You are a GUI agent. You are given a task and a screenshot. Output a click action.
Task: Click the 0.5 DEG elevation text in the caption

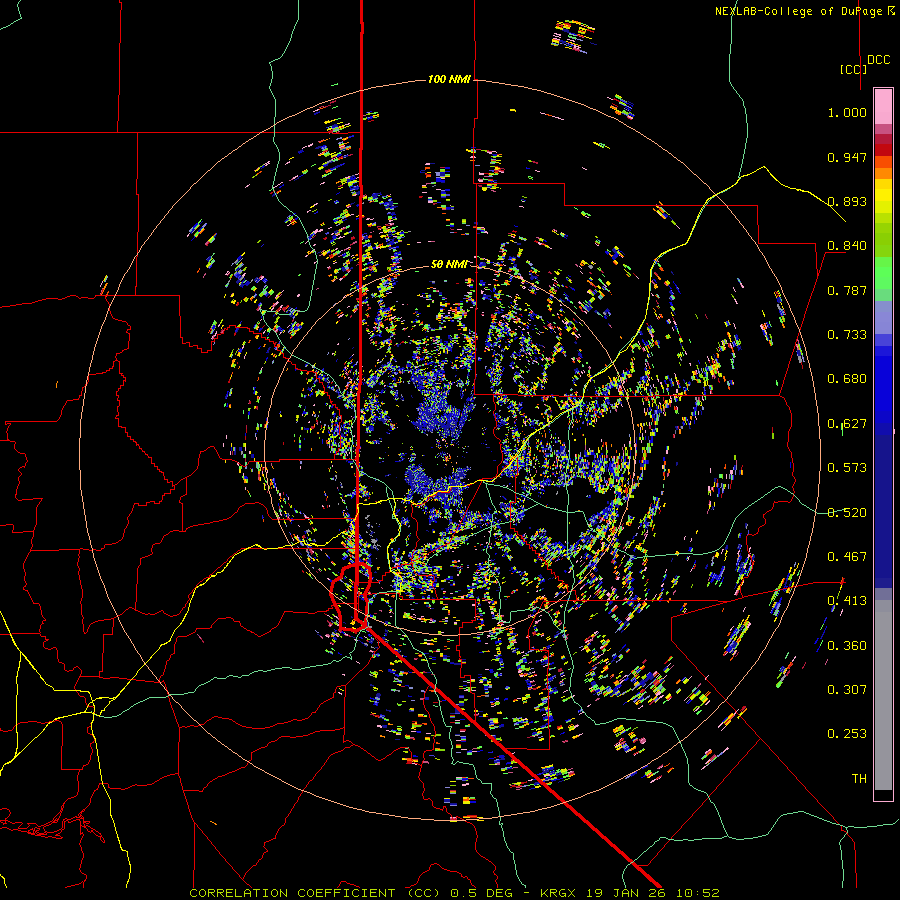point(482,893)
